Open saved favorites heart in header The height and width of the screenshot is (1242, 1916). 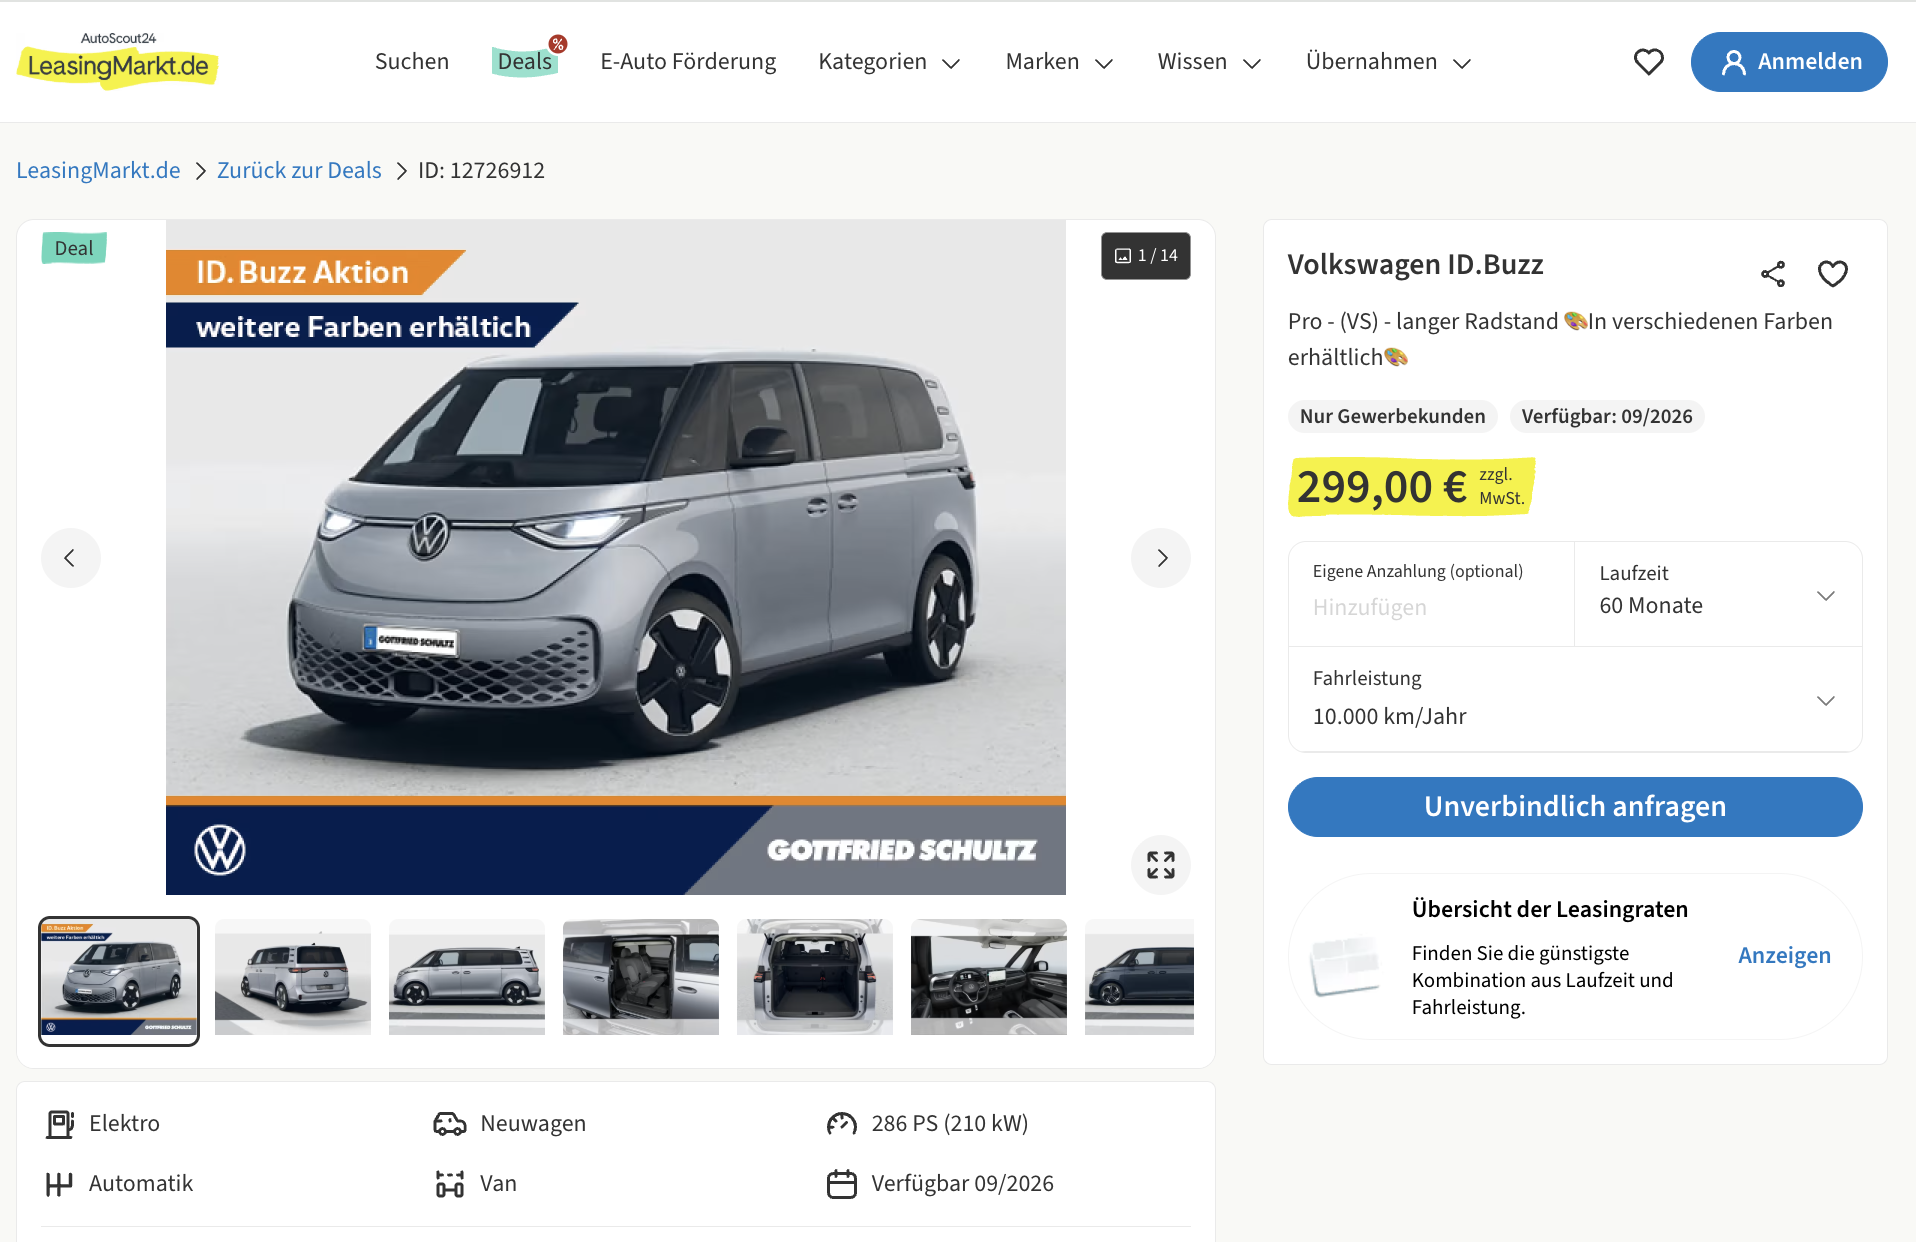(x=1648, y=62)
